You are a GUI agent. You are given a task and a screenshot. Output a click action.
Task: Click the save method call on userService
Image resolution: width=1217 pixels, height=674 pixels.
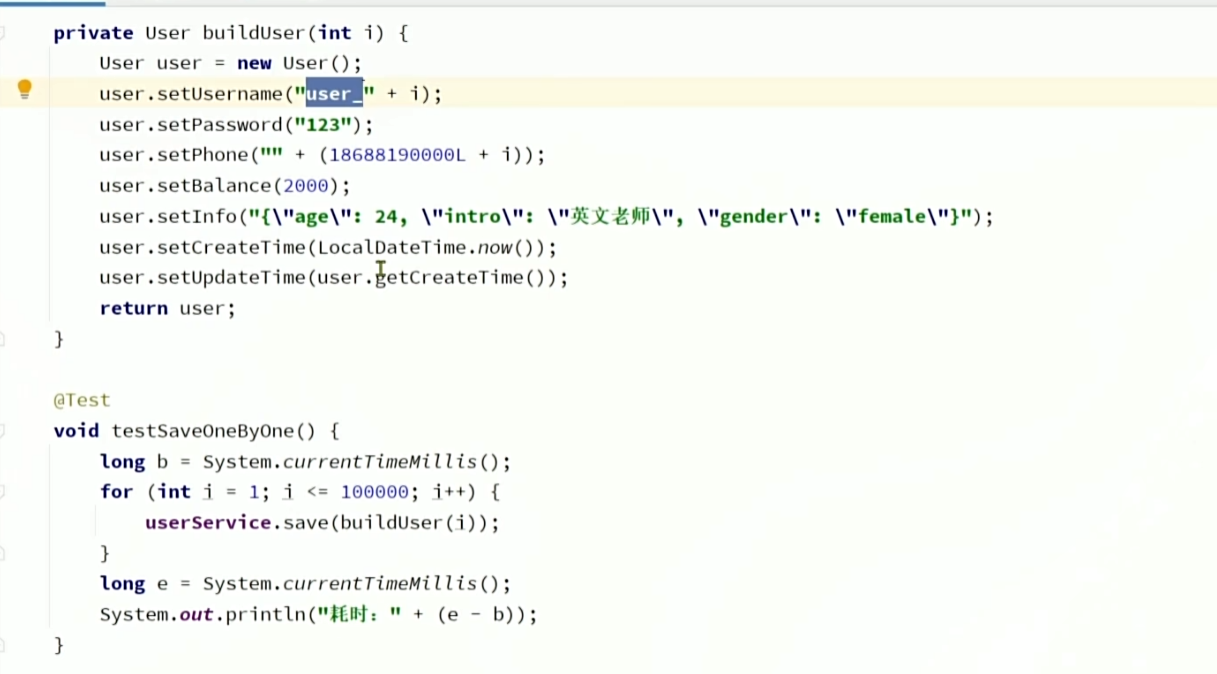[305, 523]
